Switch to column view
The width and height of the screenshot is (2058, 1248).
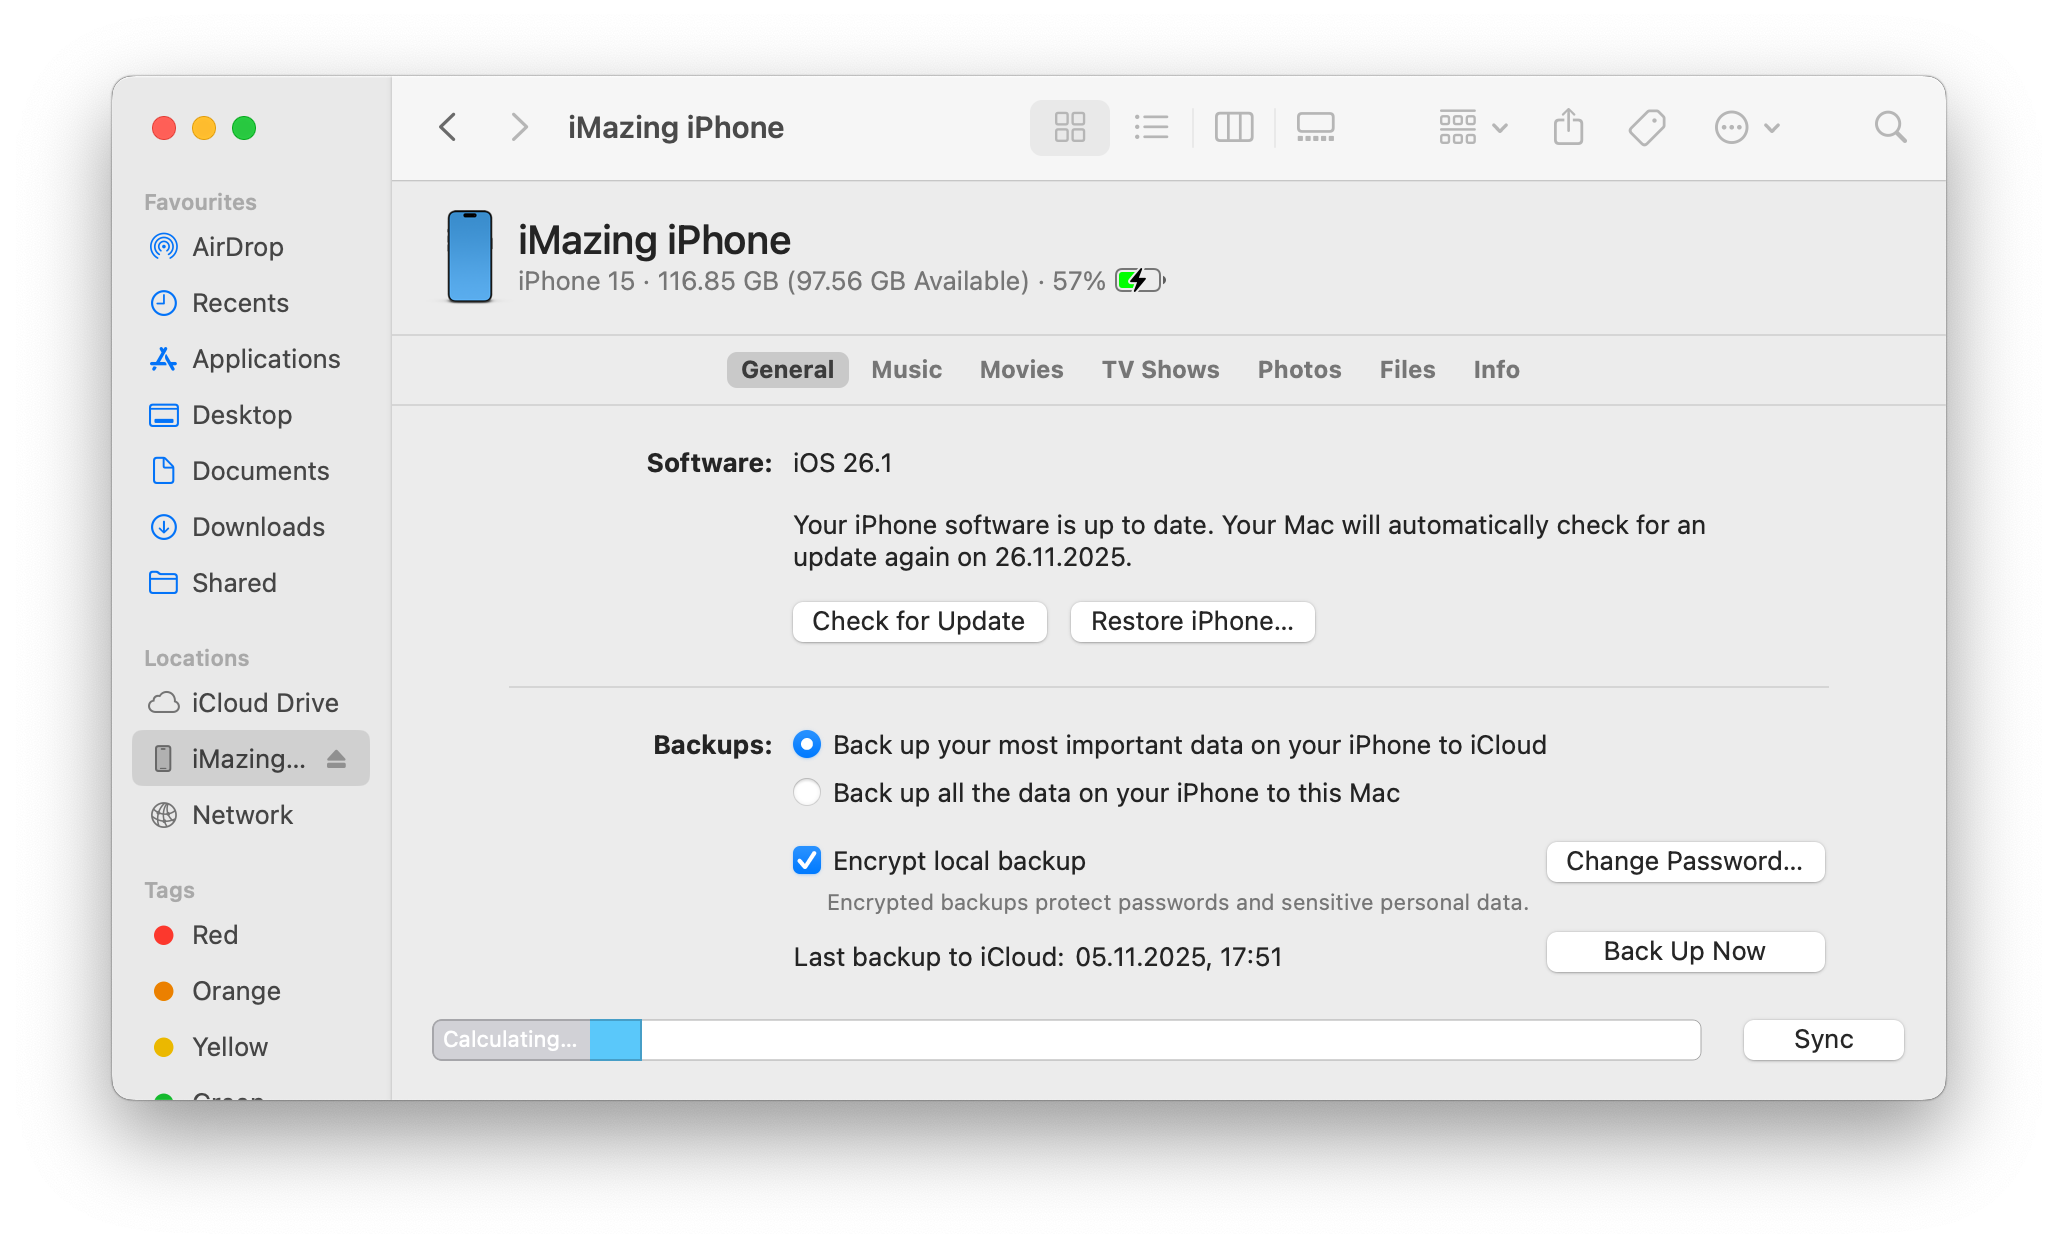(1233, 127)
